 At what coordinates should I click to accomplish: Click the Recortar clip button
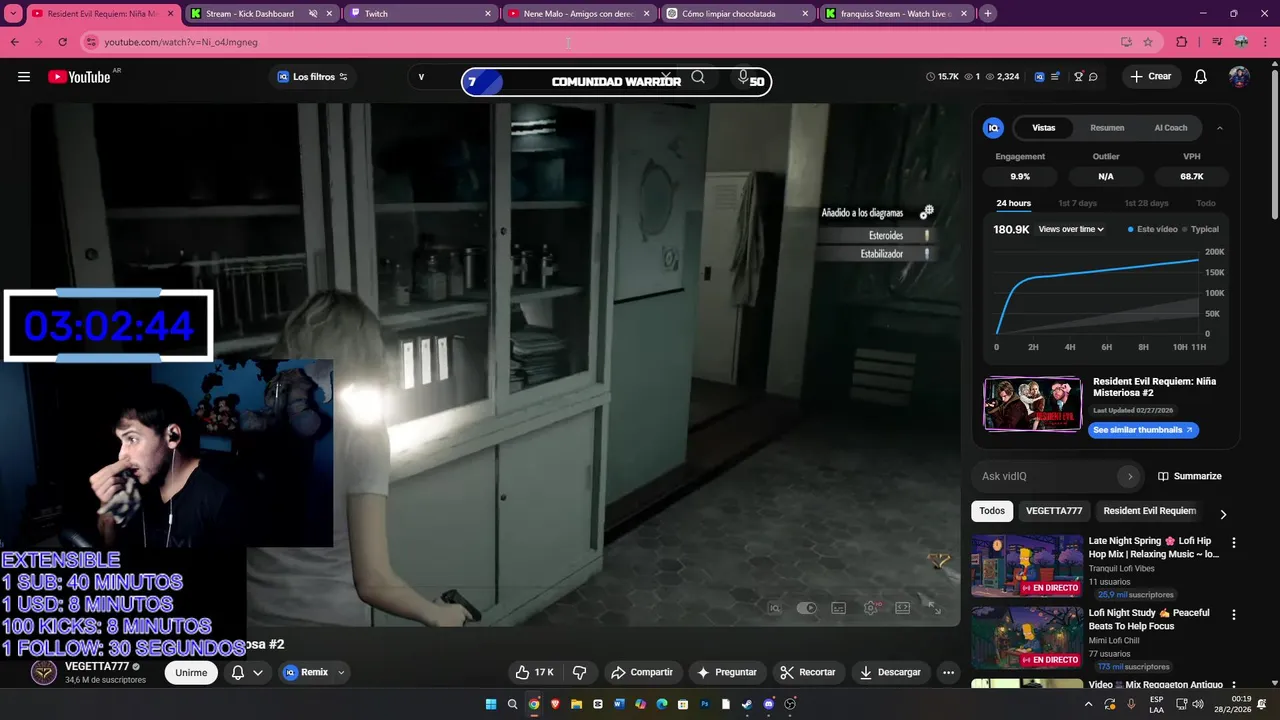pos(808,672)
